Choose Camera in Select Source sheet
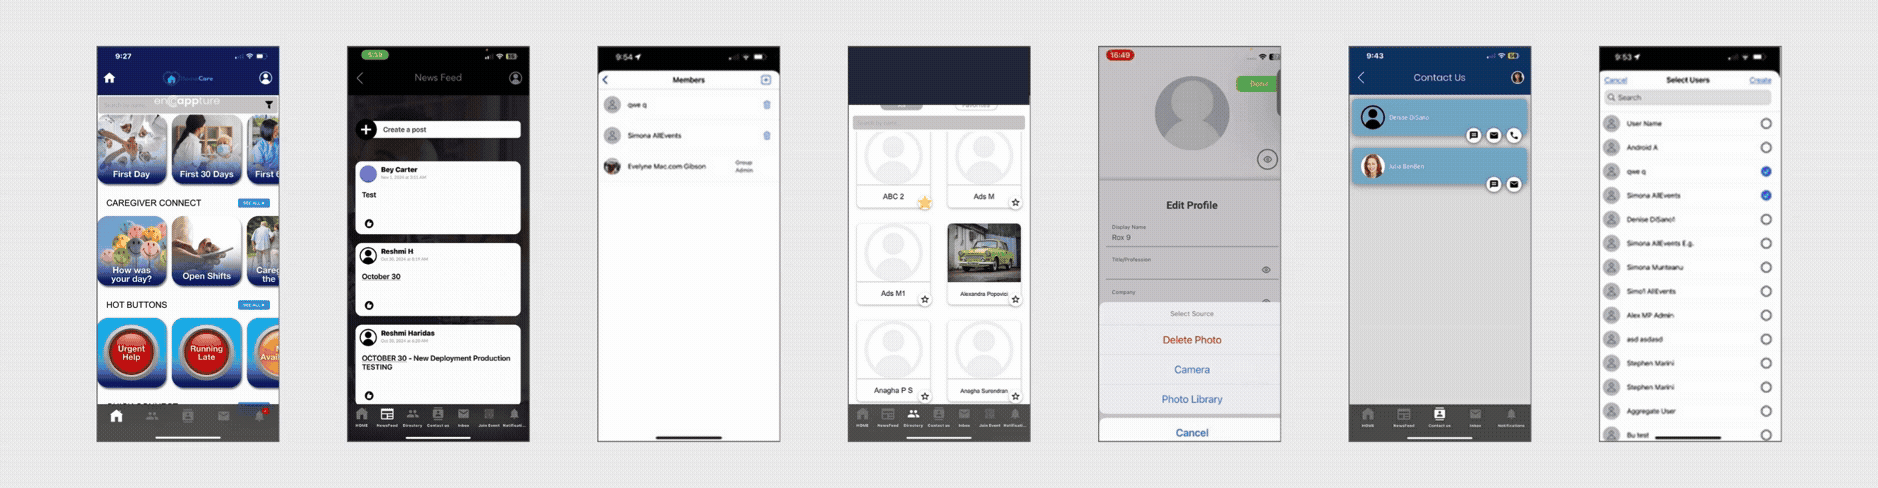 (1191, 370)
